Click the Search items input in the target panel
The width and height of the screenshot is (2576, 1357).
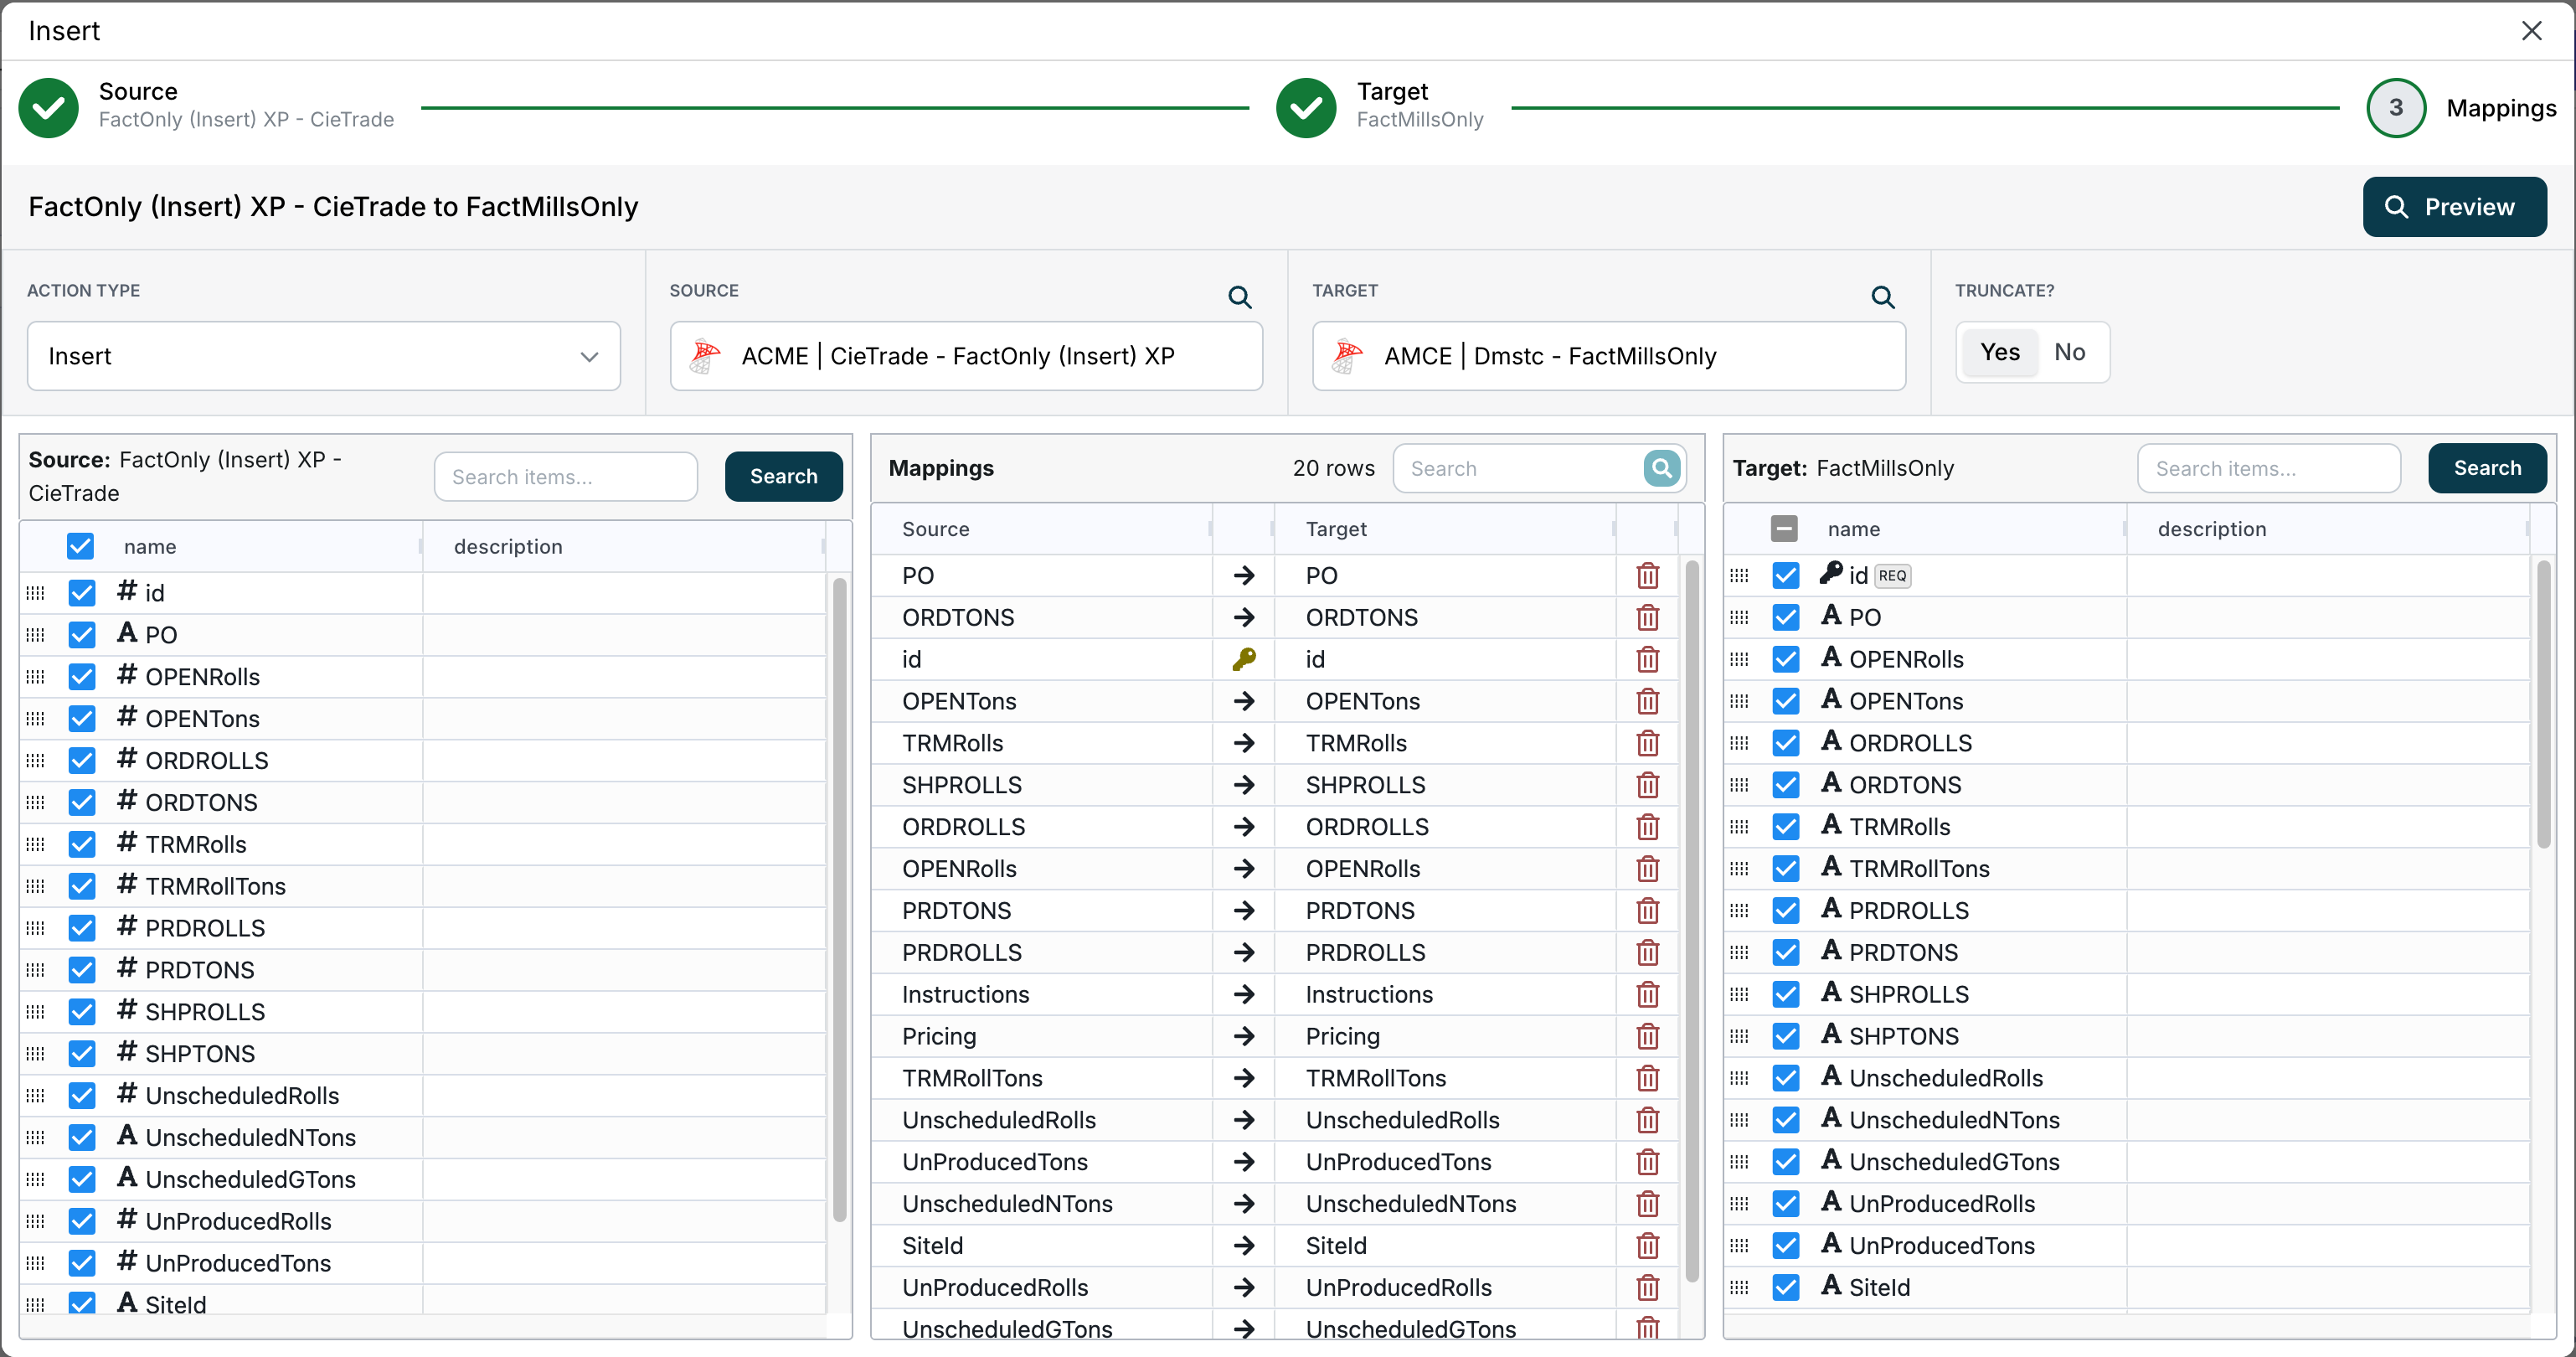click(2269, 468)
